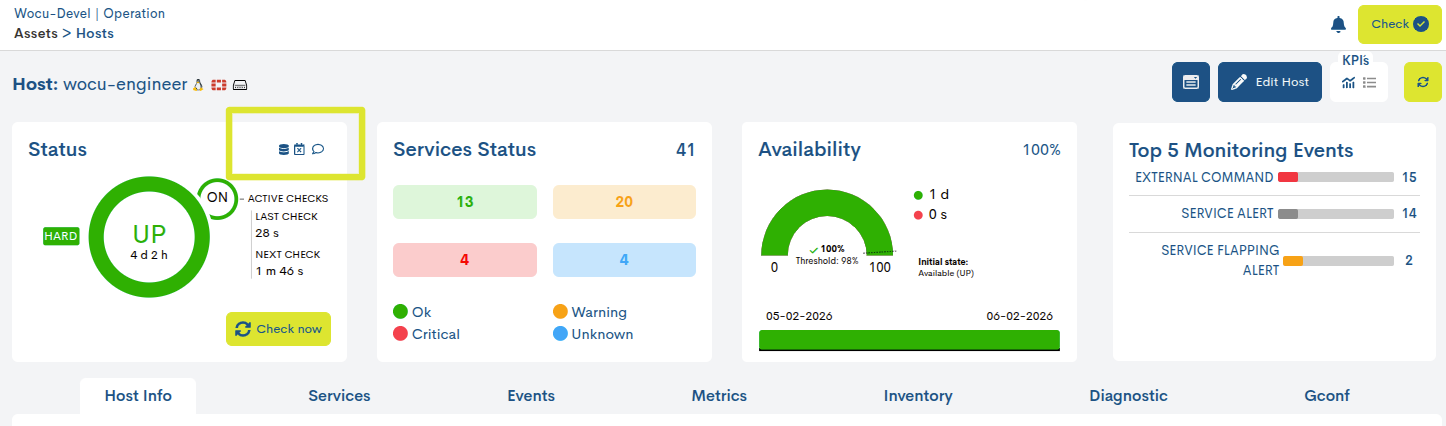Open the Services tab
1446x426 pixels.
[x=339, y=396]
